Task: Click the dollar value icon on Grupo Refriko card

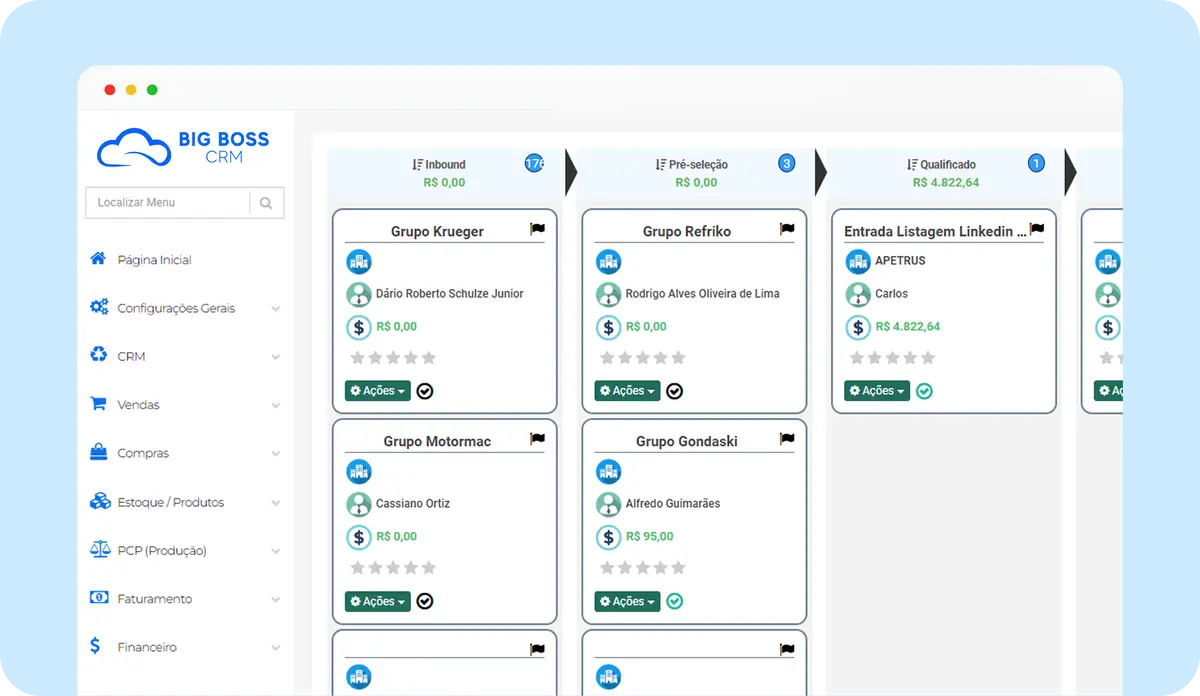Action: (609, 326)
